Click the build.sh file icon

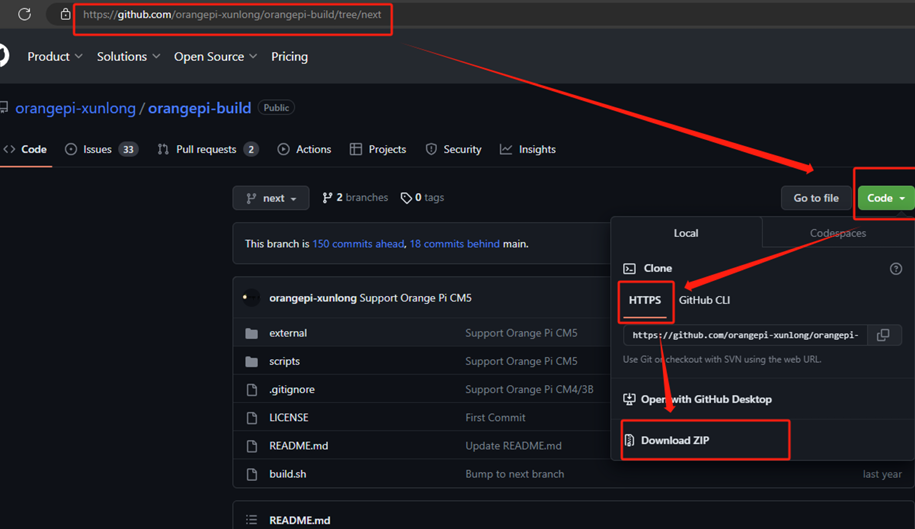252,474
